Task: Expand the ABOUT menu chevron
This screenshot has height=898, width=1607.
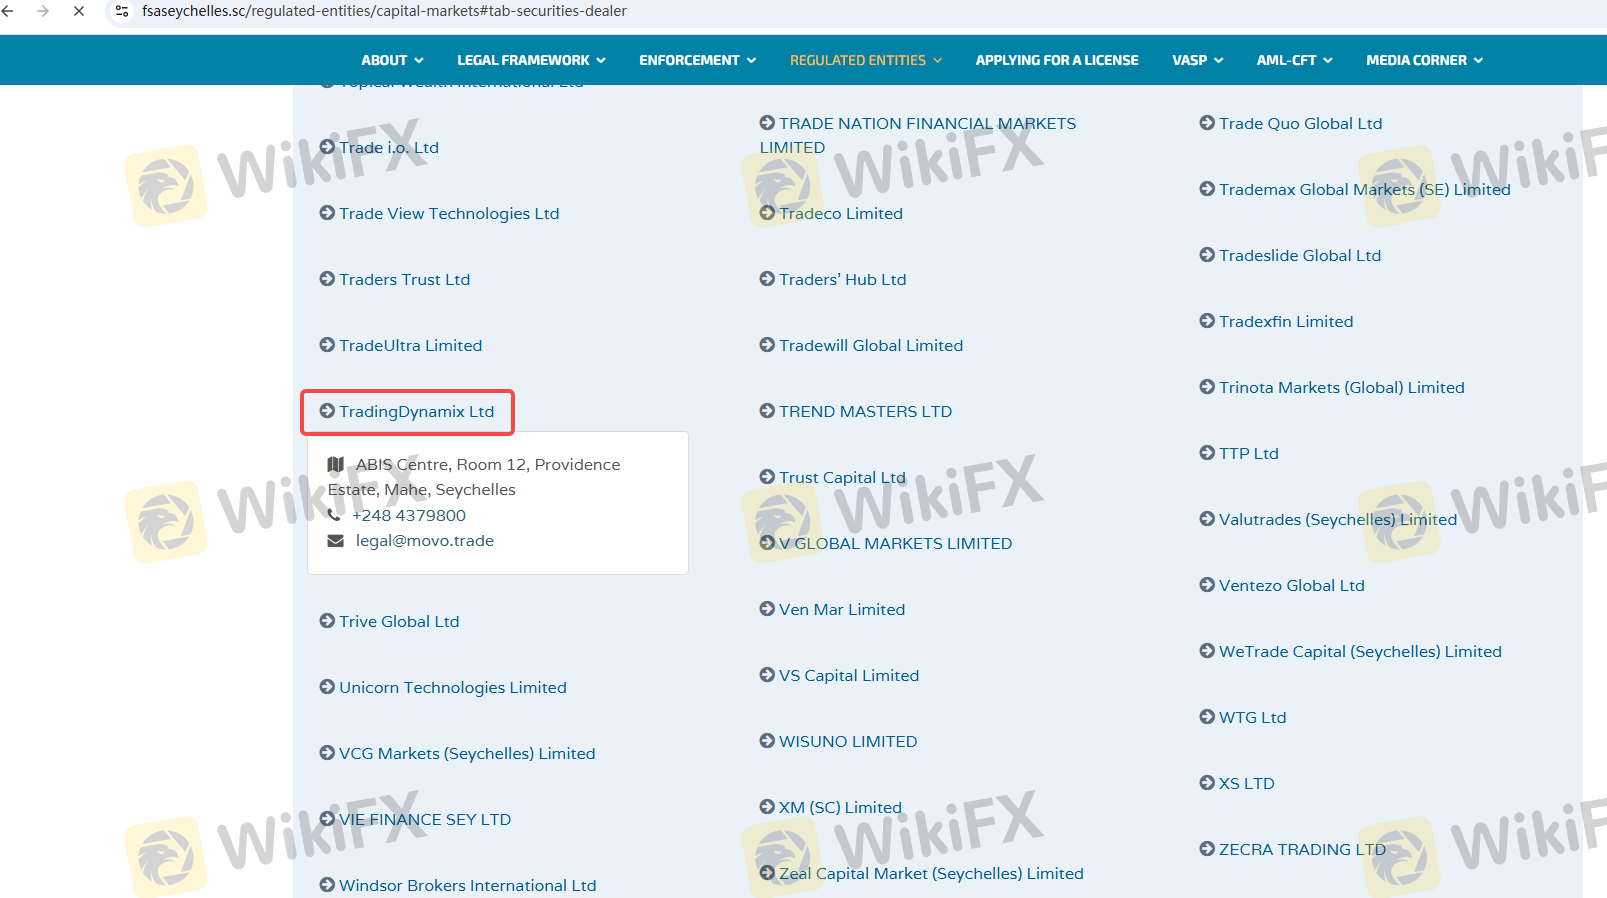Action: [x=419, y=61]
